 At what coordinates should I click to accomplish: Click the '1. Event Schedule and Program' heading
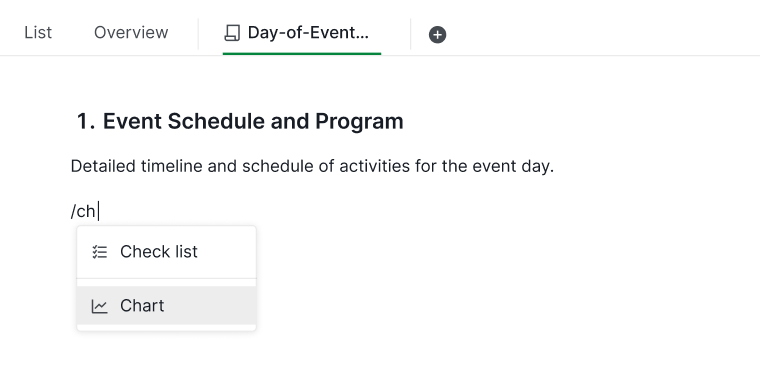240,121
